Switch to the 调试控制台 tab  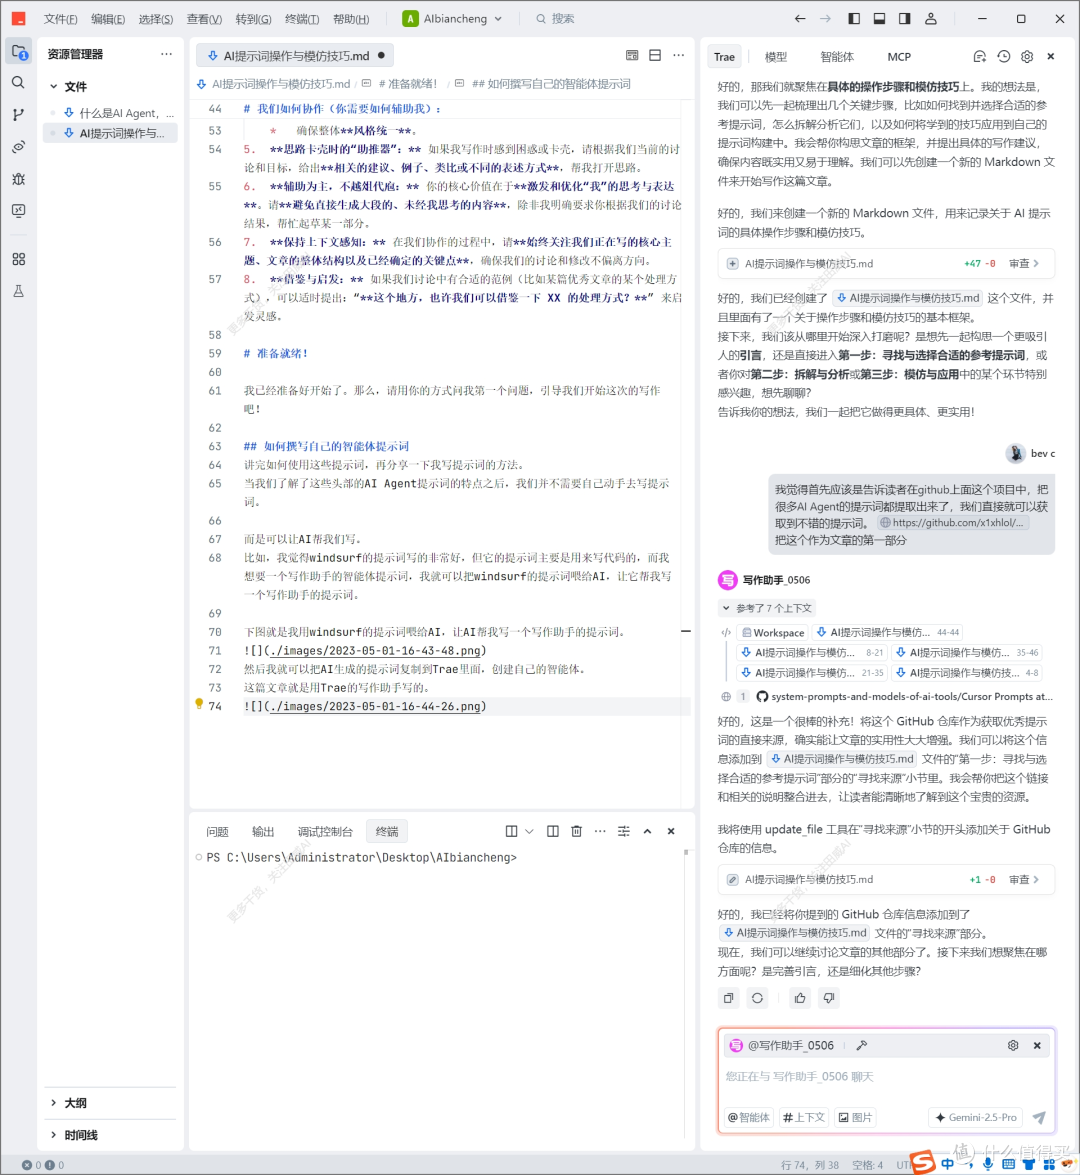point(325,831)
